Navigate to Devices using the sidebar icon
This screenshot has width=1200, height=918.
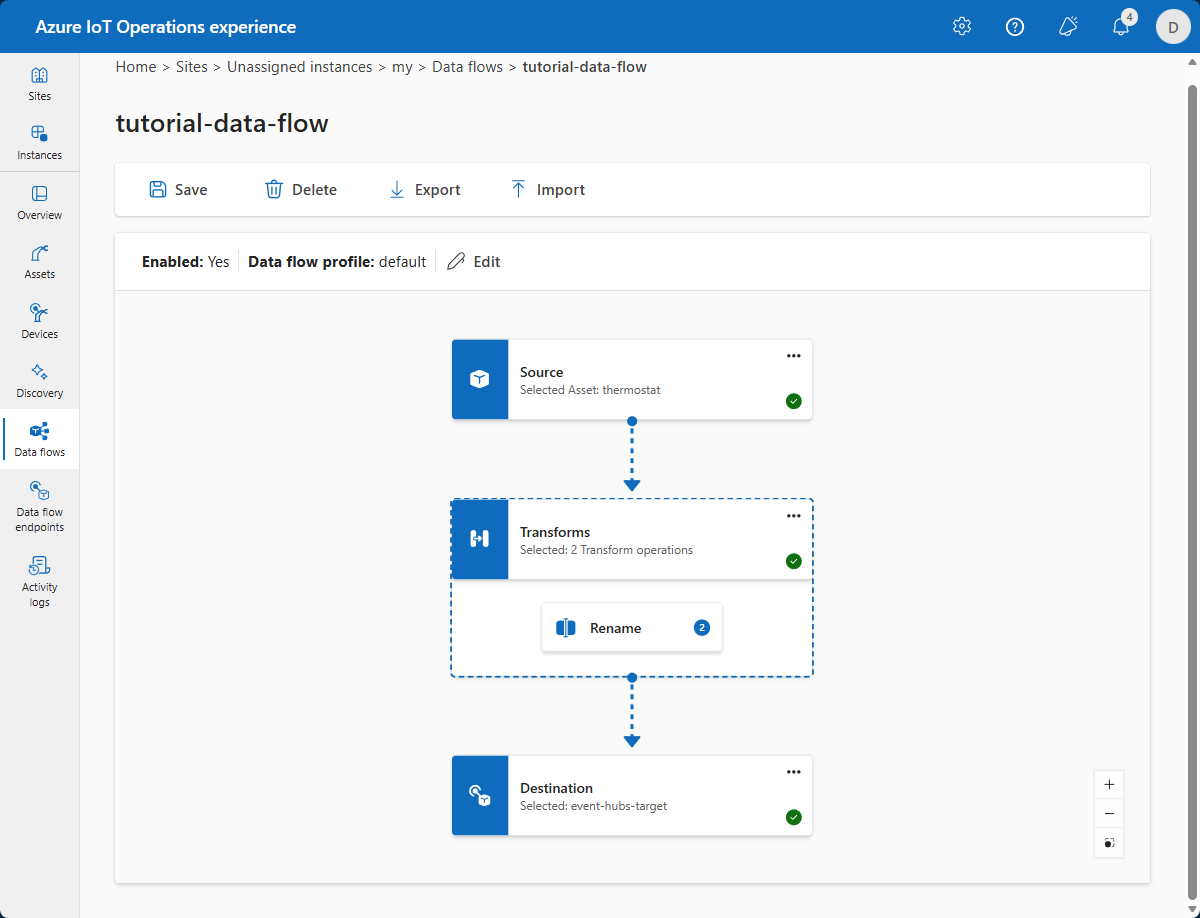click(x=39, y=320)
